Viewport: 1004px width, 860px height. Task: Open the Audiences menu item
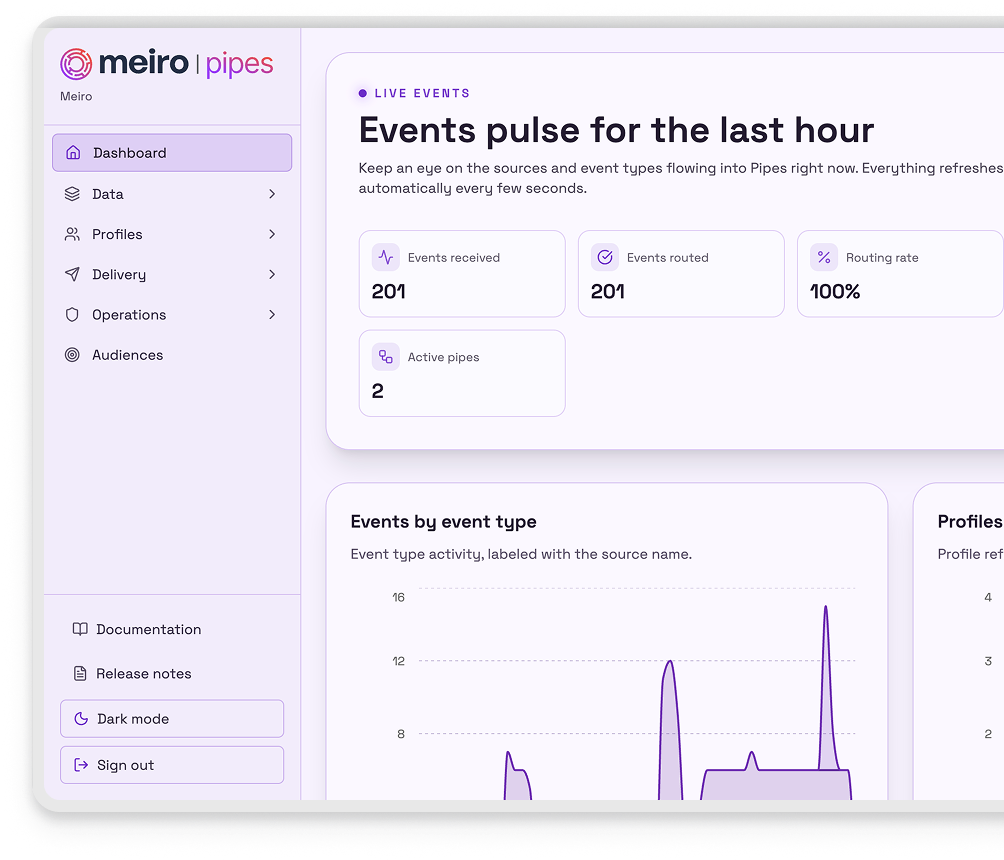point(127,355)
